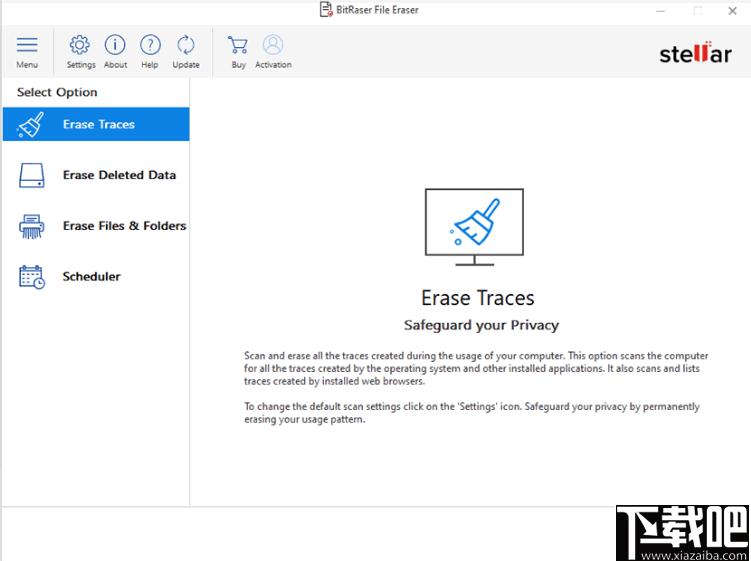Select the Erase Traces option

point(96,124)
